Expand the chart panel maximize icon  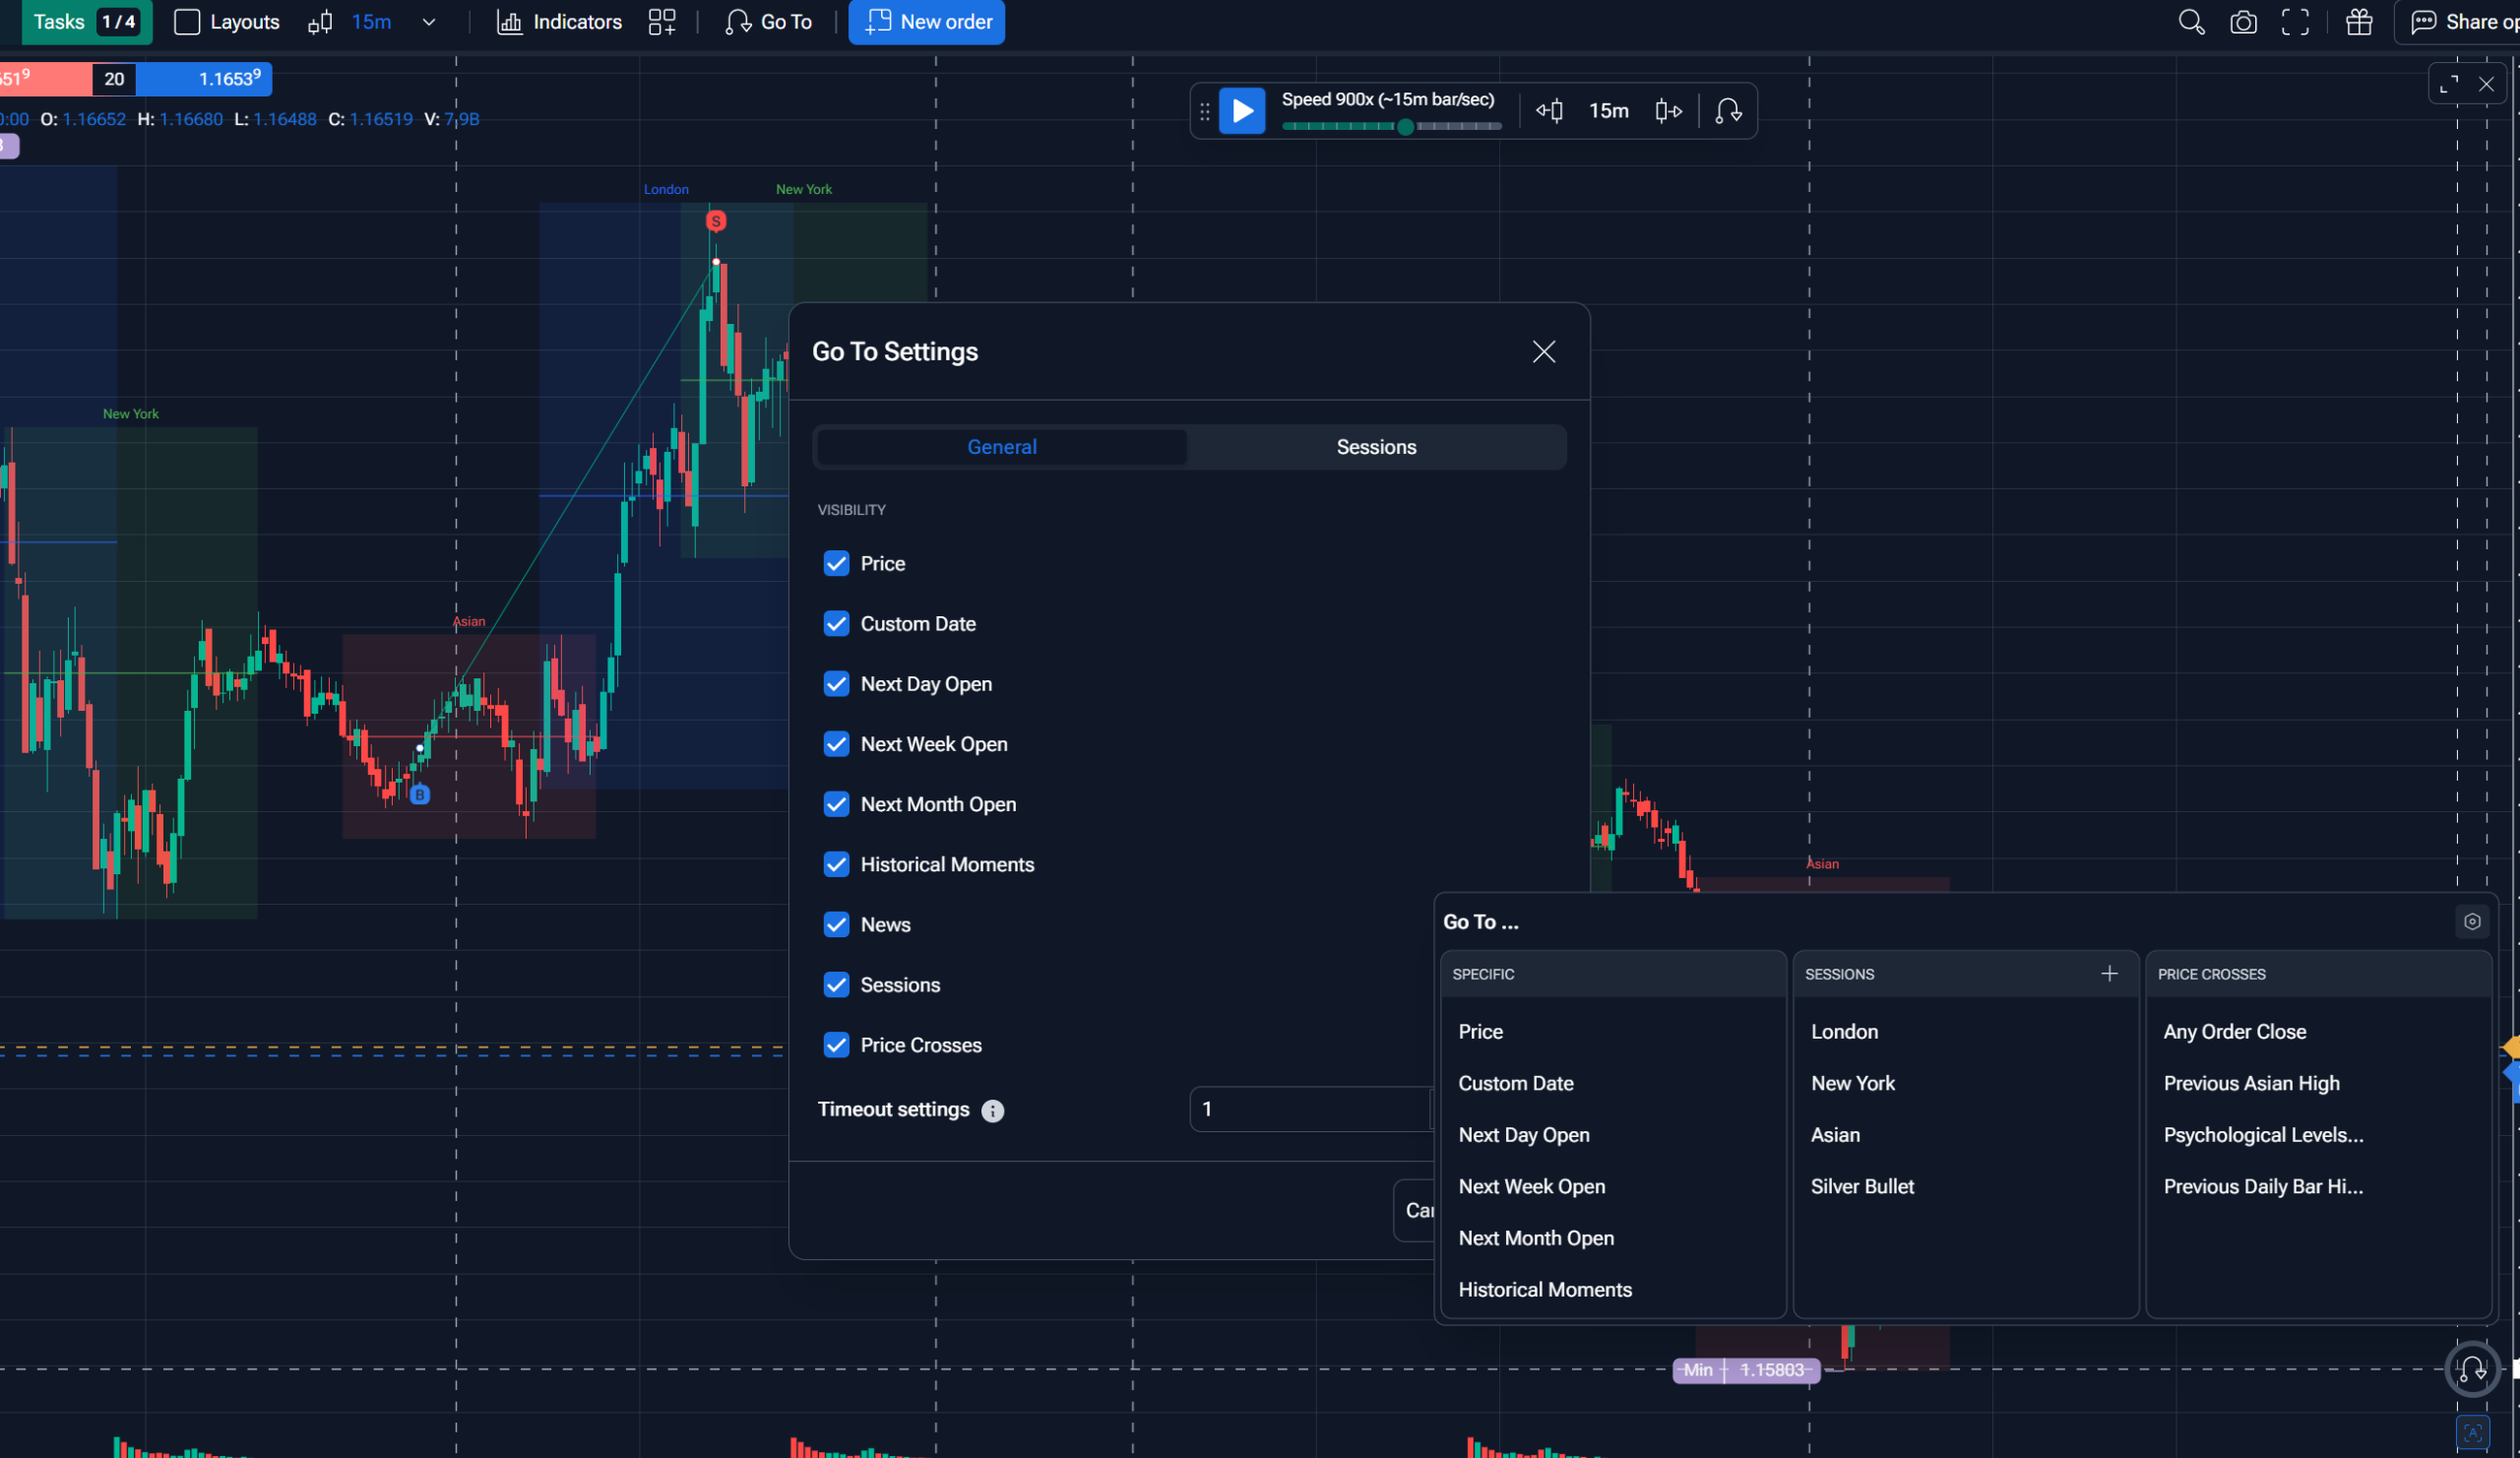click(x=2449, y=85)
